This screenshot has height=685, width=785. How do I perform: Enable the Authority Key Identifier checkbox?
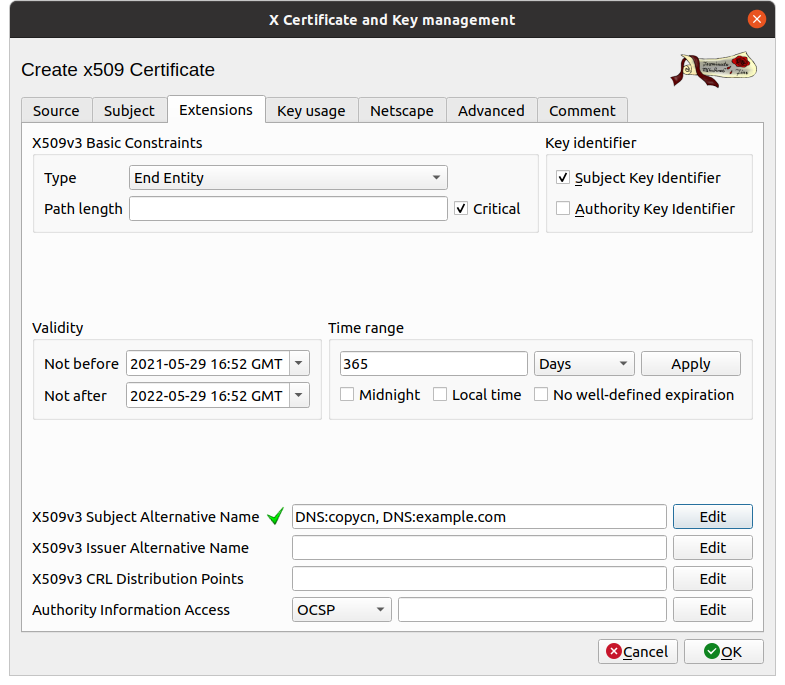(x=564, y=209)
